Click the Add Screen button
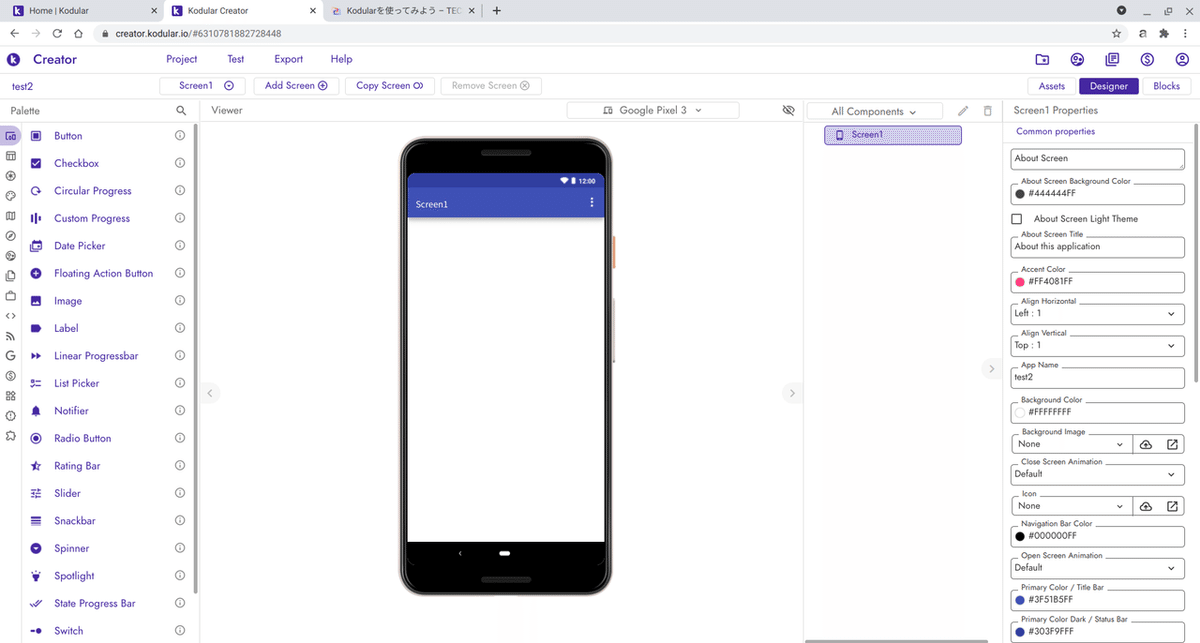Image resolution: width=1200 pixels, height=643 pixels. (296, 86)
